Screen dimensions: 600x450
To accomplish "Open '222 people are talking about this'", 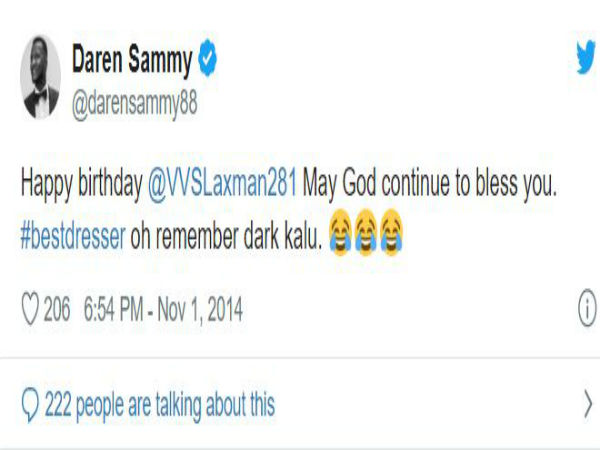I will 160,405.
